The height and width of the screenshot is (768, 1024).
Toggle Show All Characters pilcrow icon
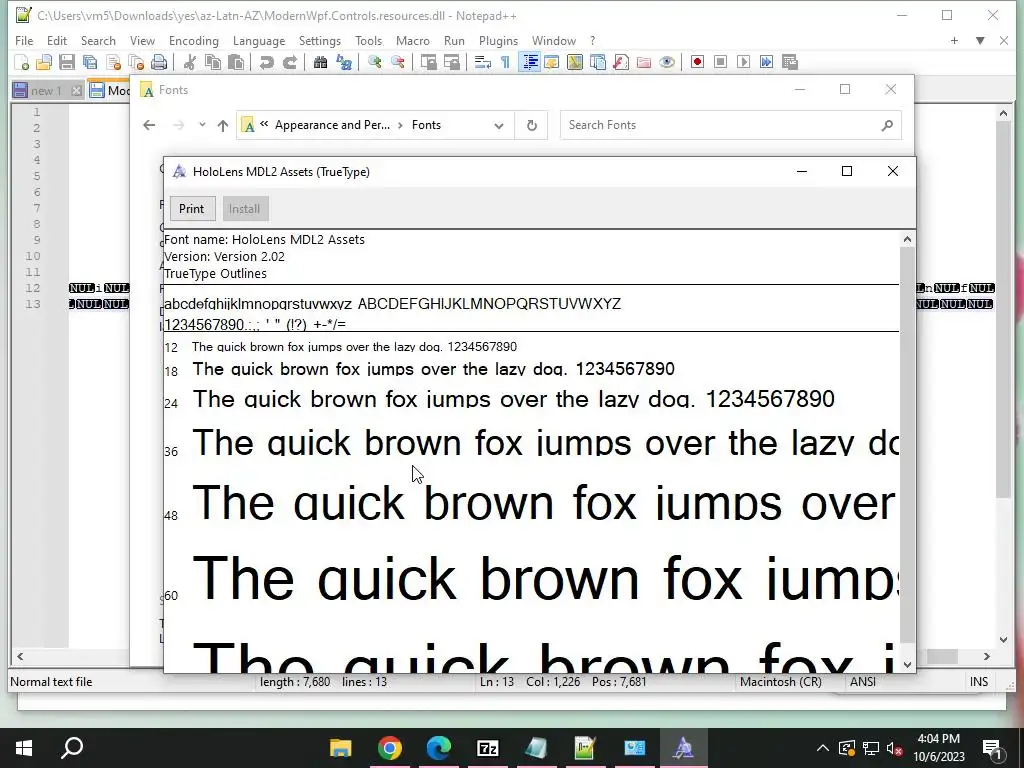(505, 62)
